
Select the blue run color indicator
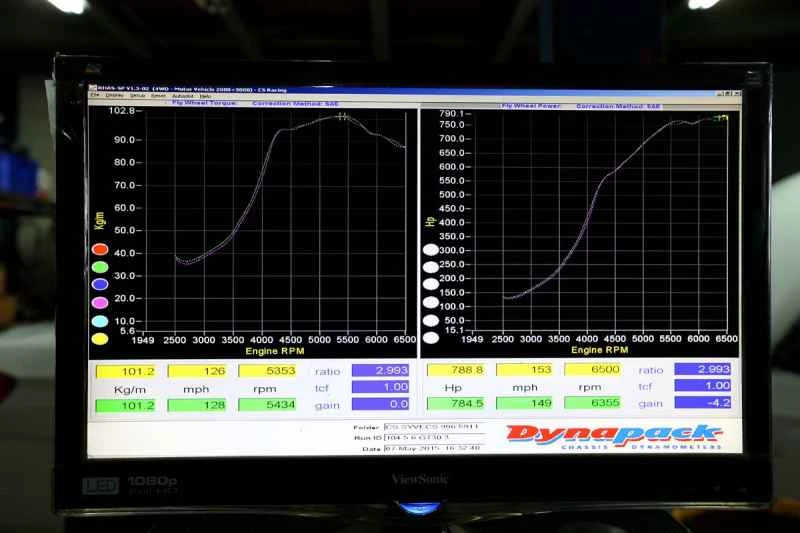click(x=100, y=285)
